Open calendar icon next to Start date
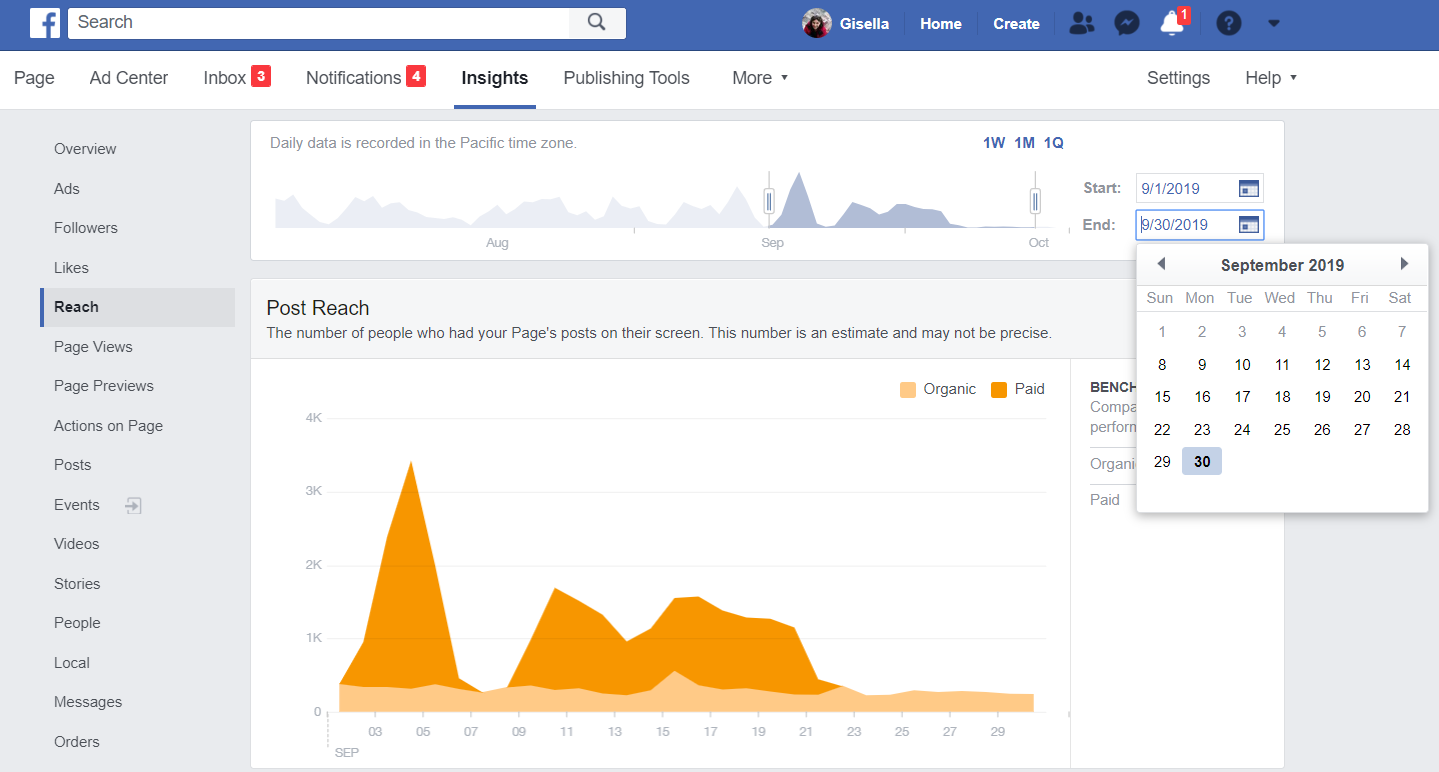The image size is (1439, 772). pyautogui.click(x=1249, y=188)
